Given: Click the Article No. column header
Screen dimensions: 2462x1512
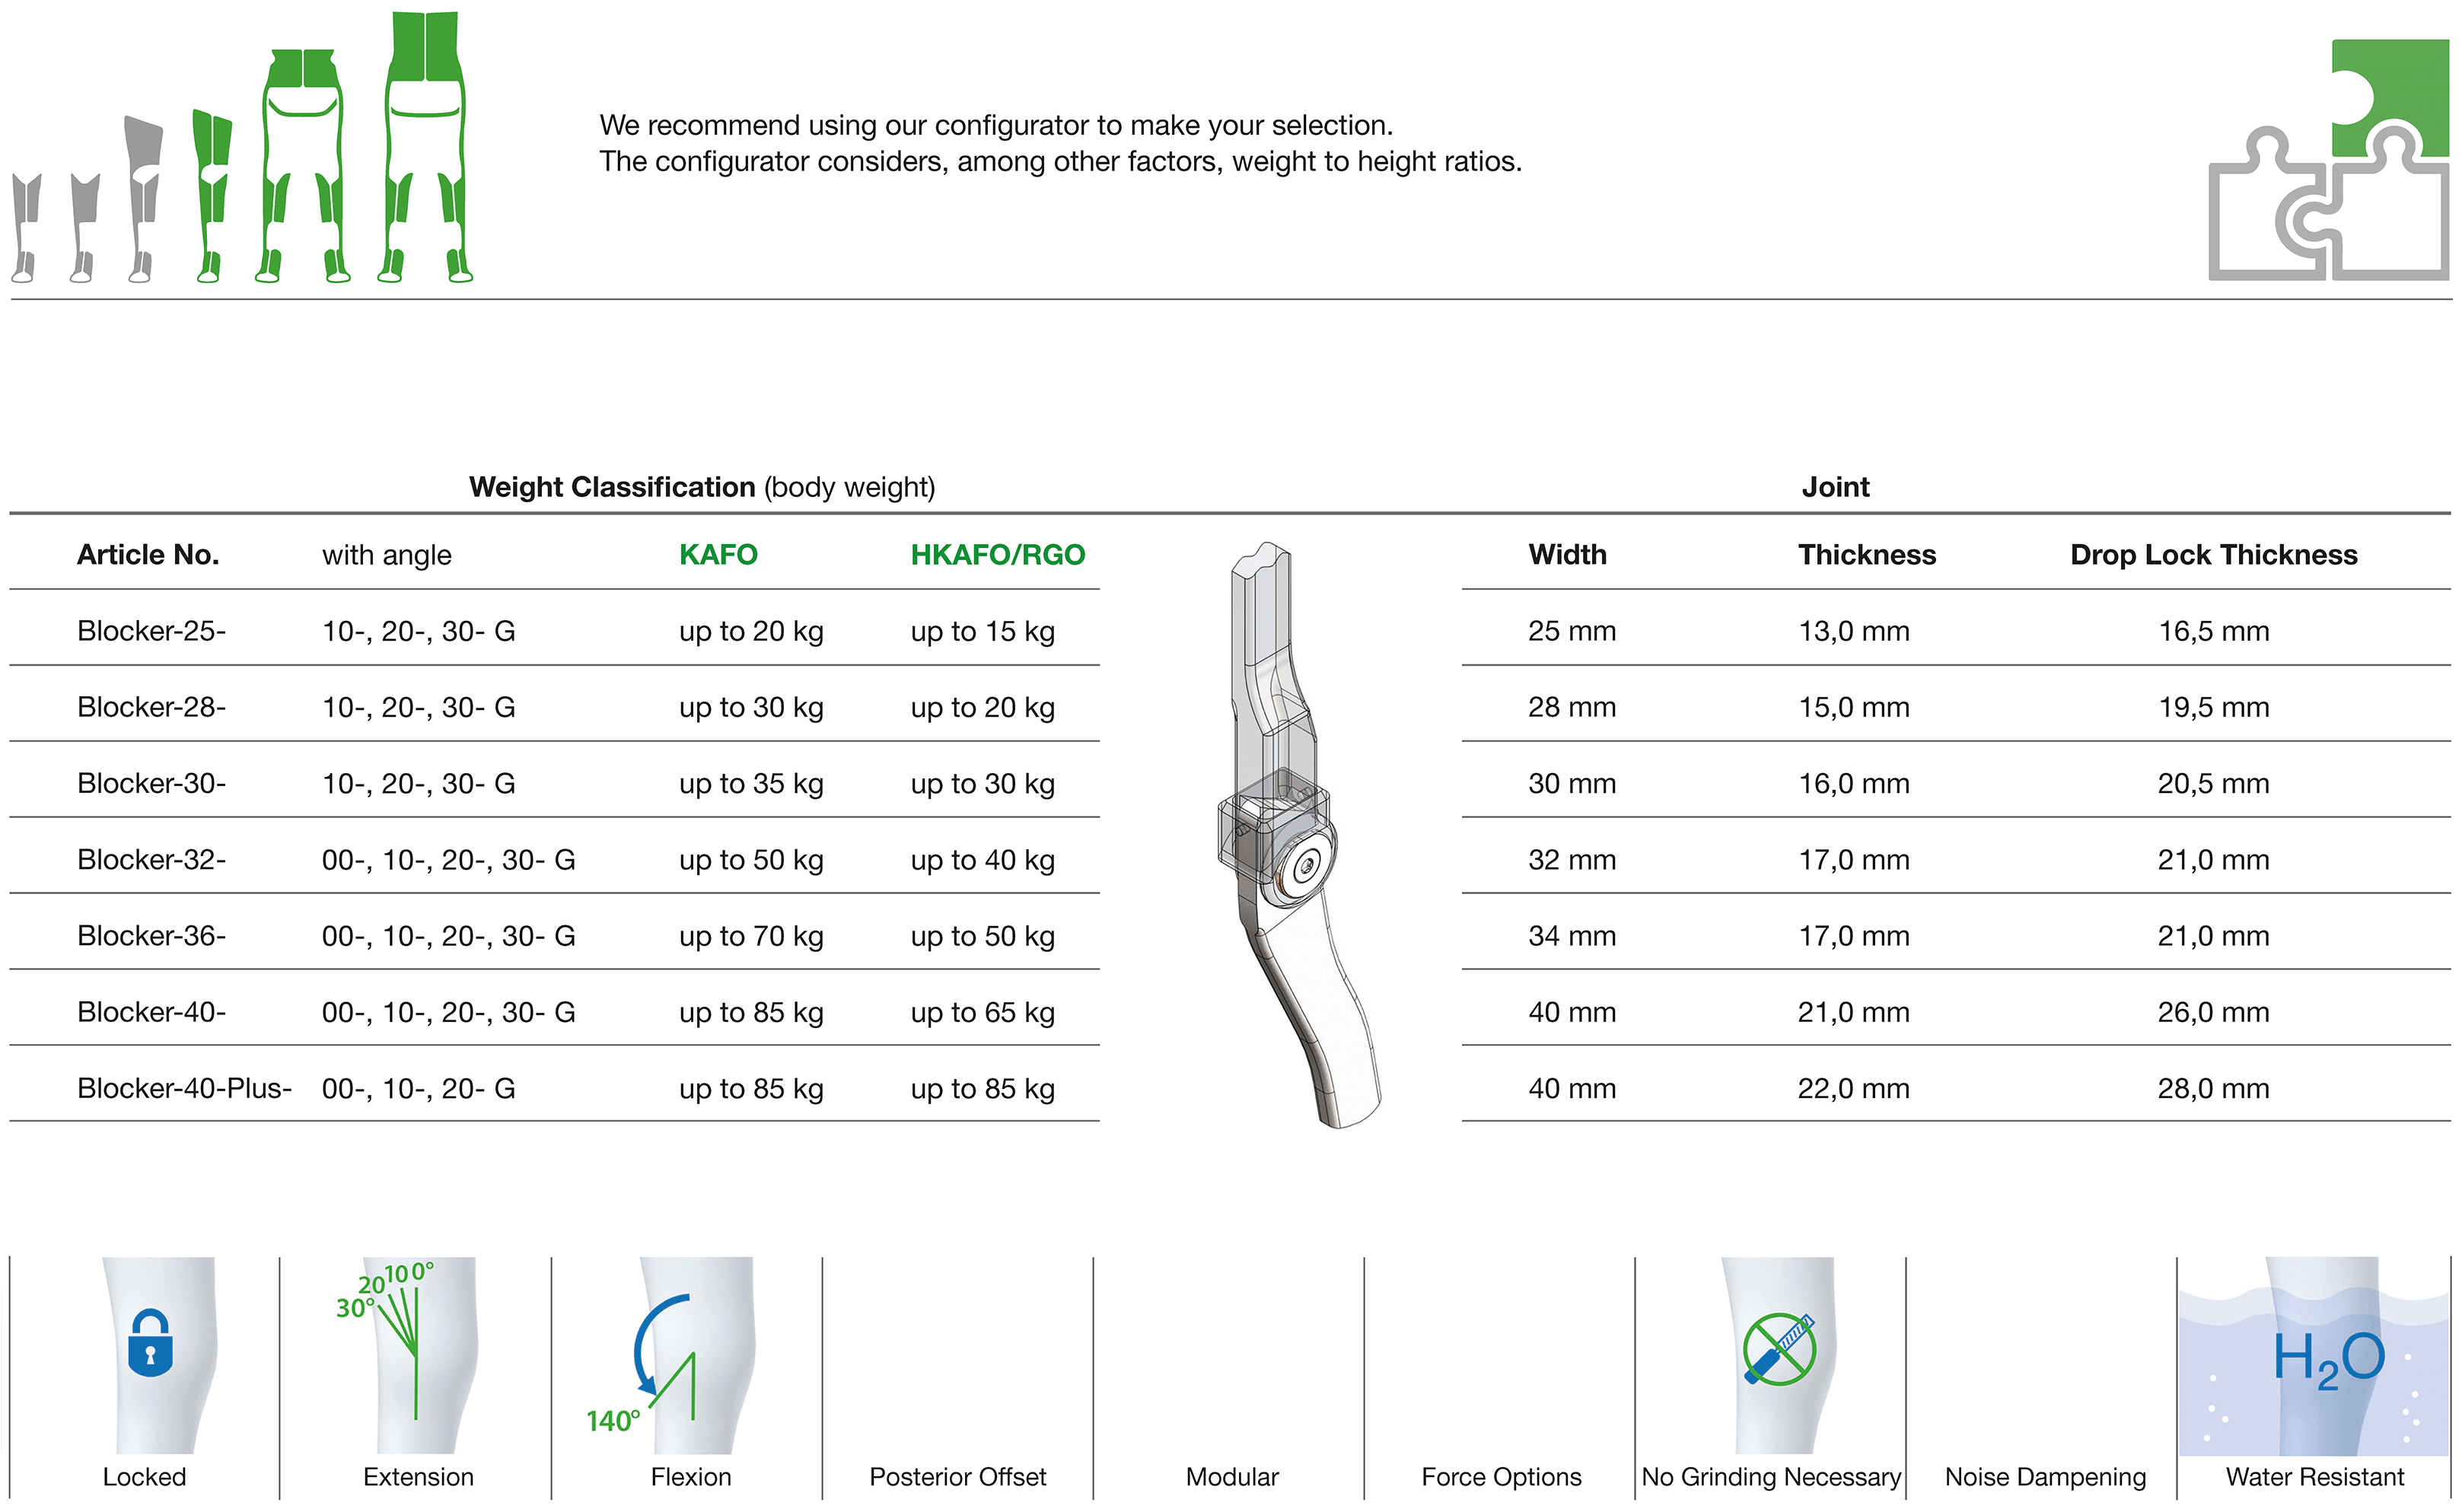Looking at the screenshot, I should point(148,555).
